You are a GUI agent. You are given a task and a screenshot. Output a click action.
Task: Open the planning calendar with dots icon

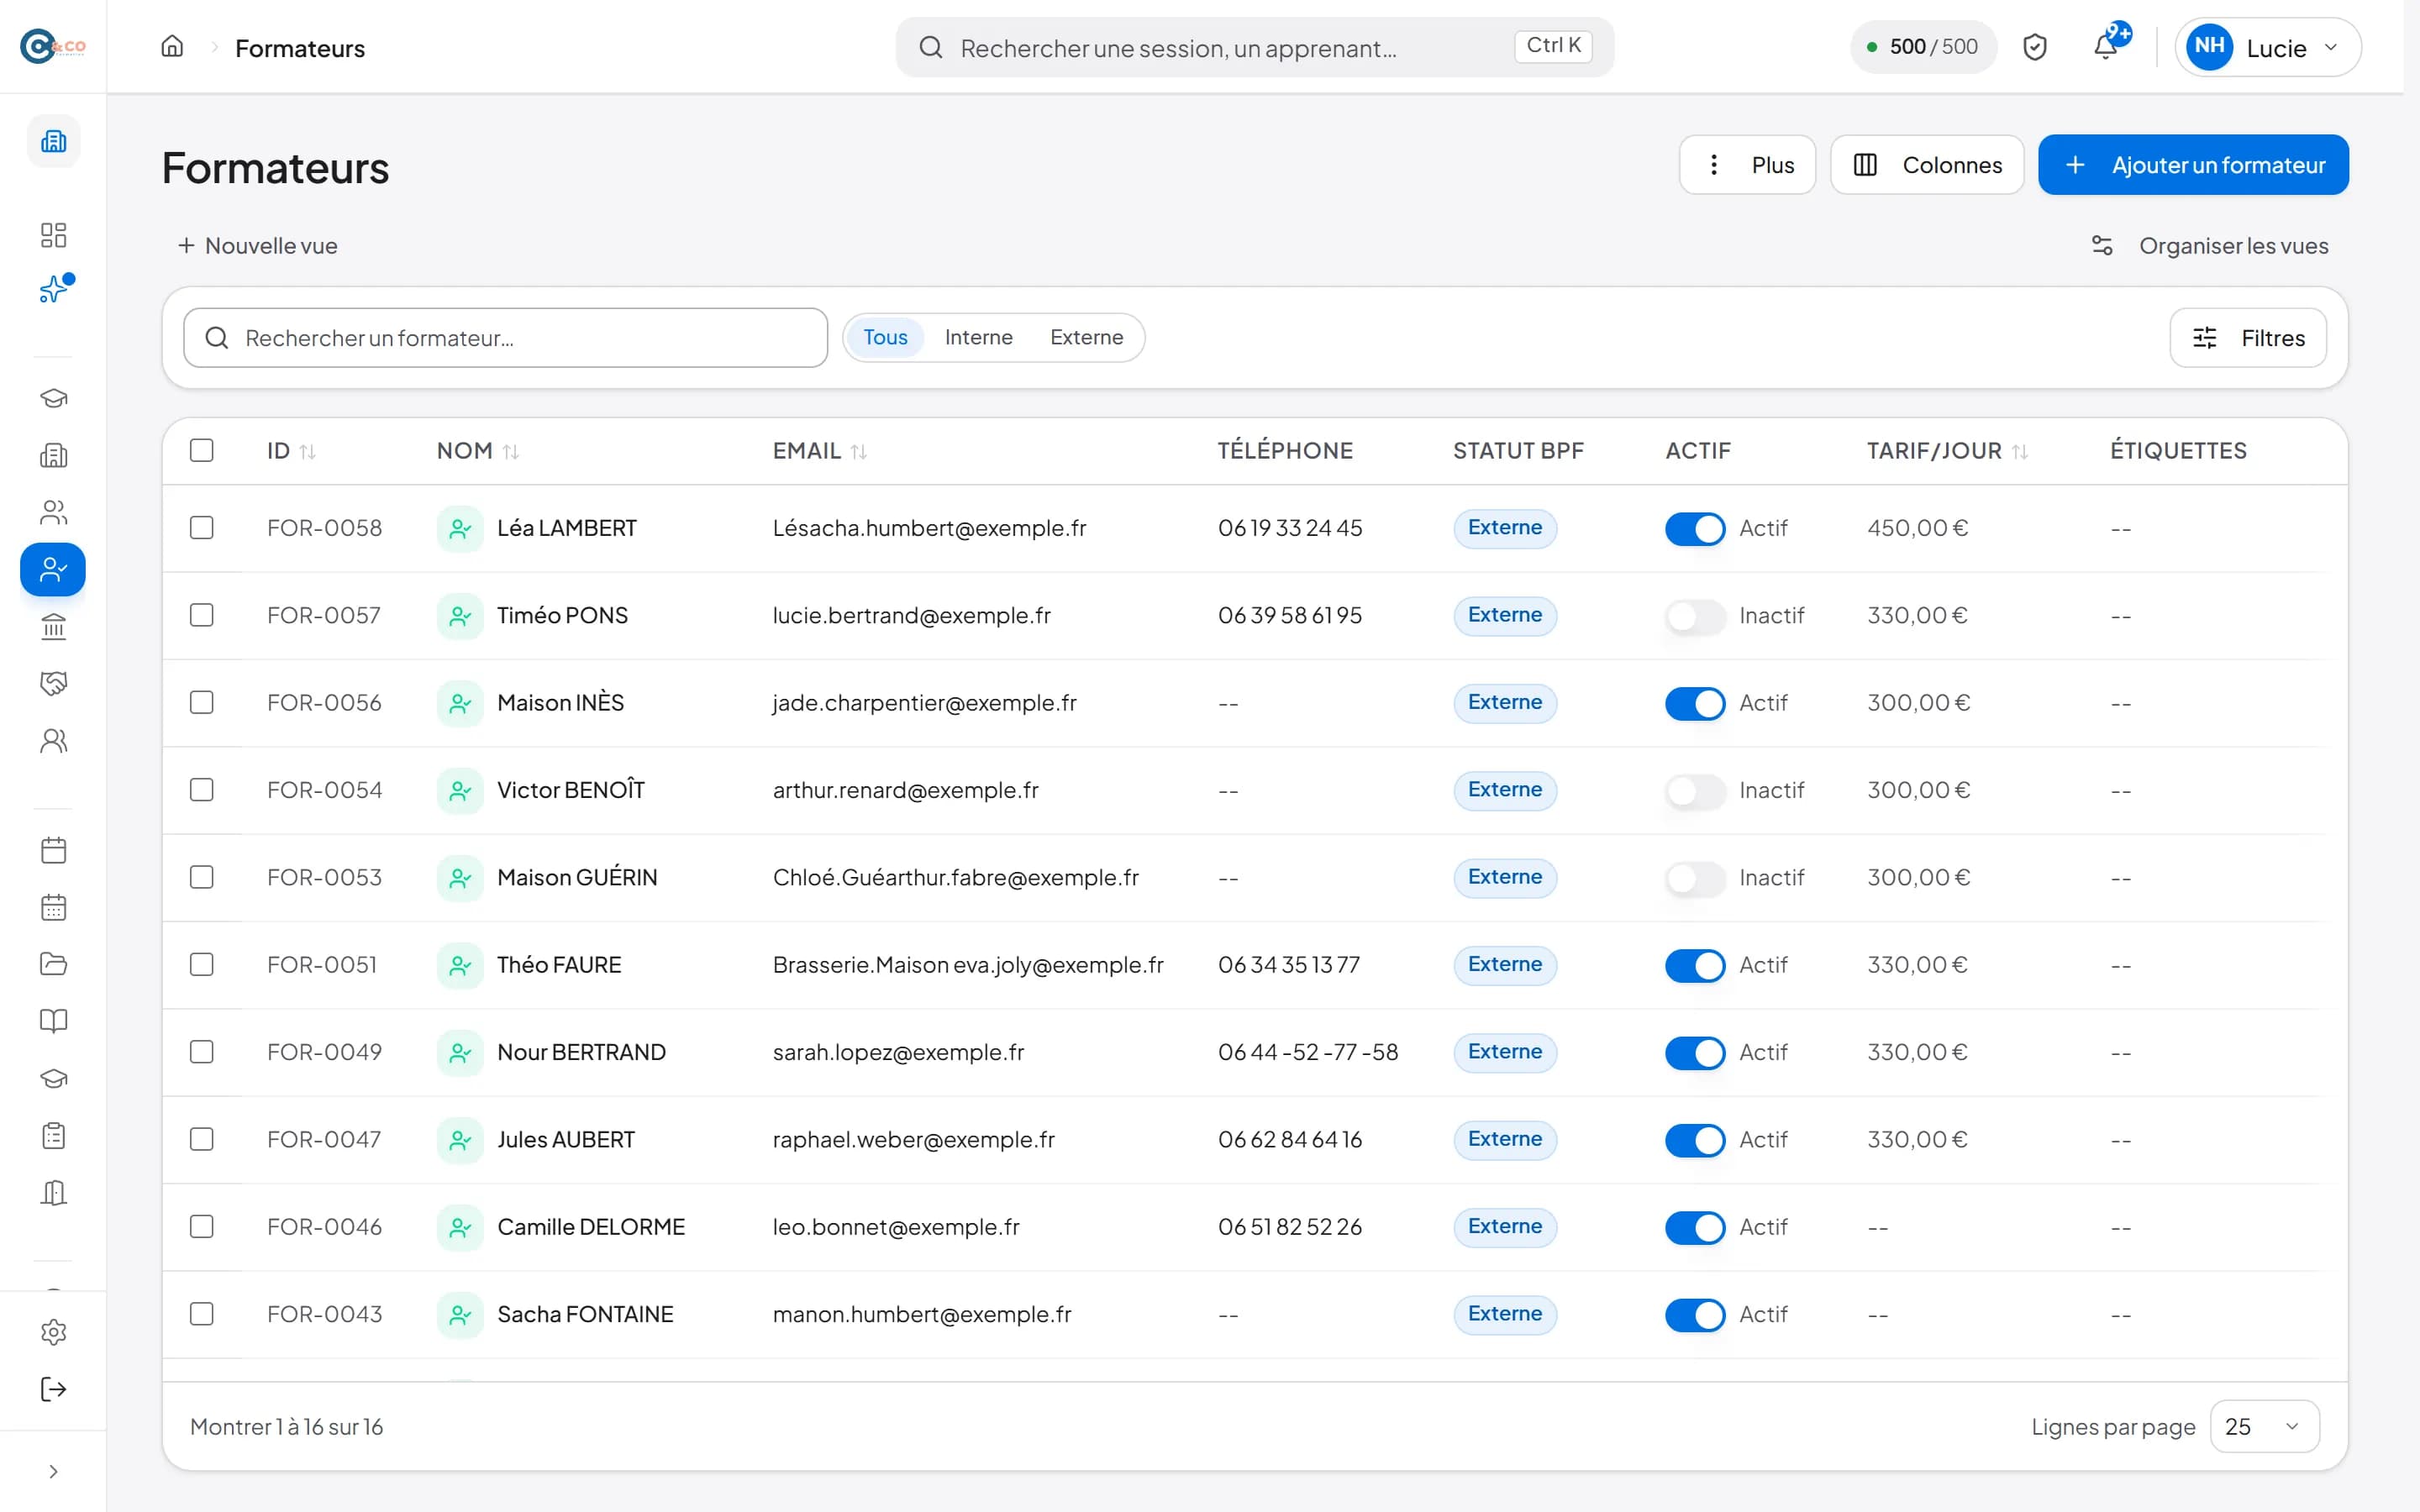[x=53, y=907]
